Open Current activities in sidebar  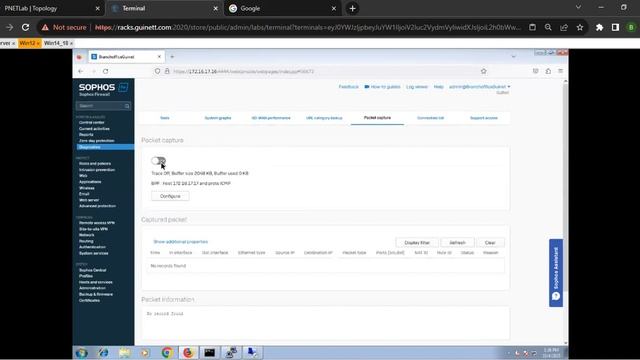tap(94, 129)
